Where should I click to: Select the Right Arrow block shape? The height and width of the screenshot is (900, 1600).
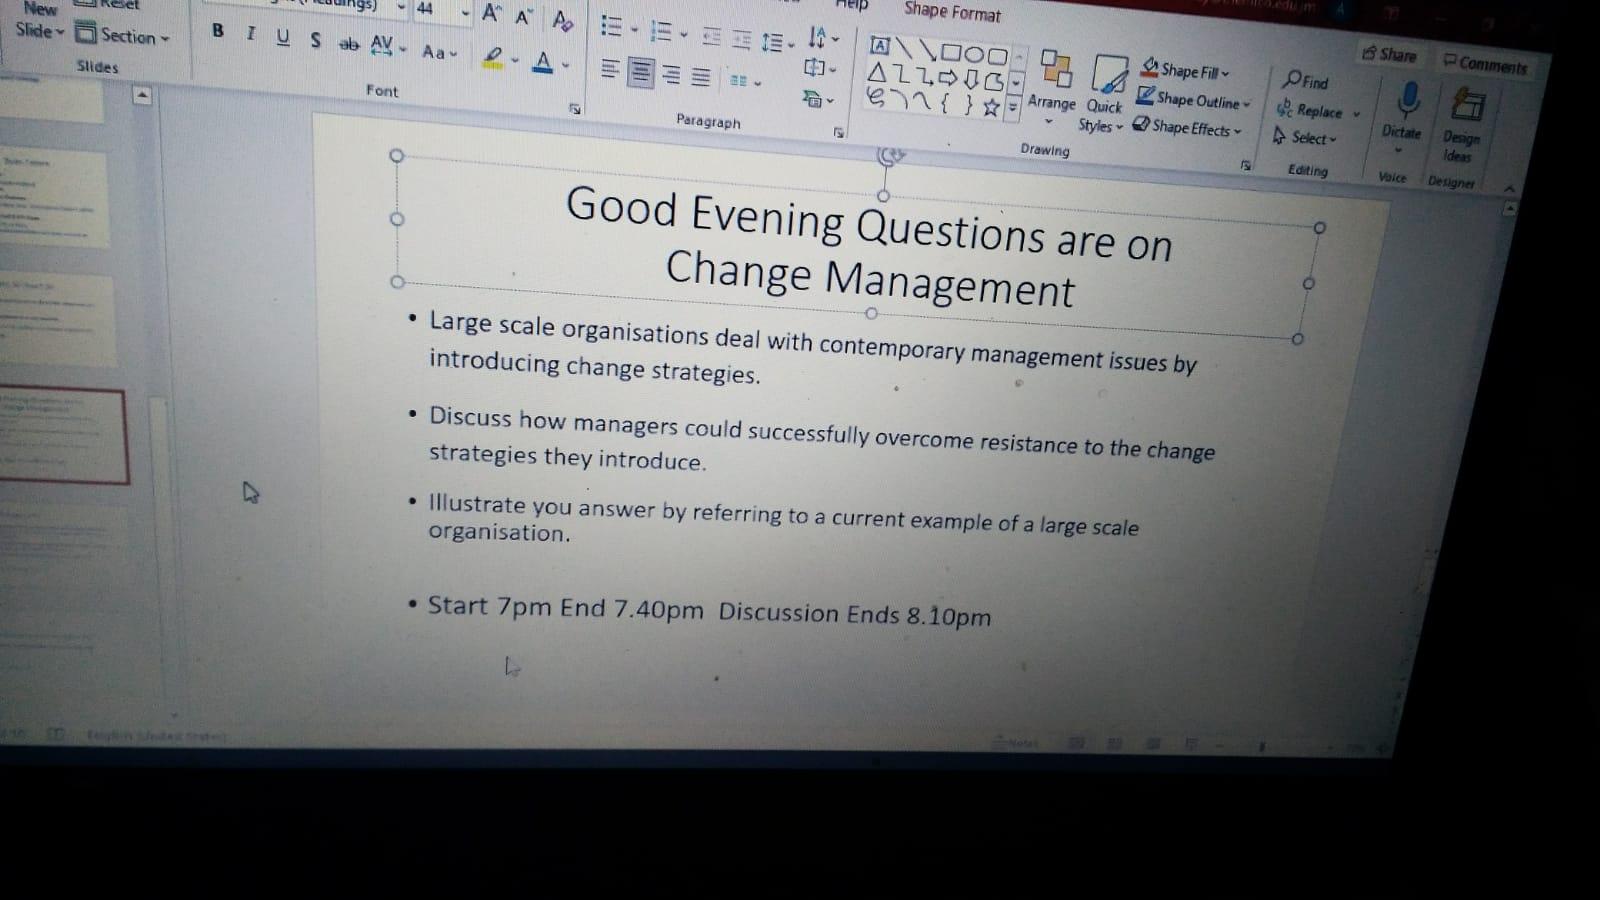click(x=947, y=78)
